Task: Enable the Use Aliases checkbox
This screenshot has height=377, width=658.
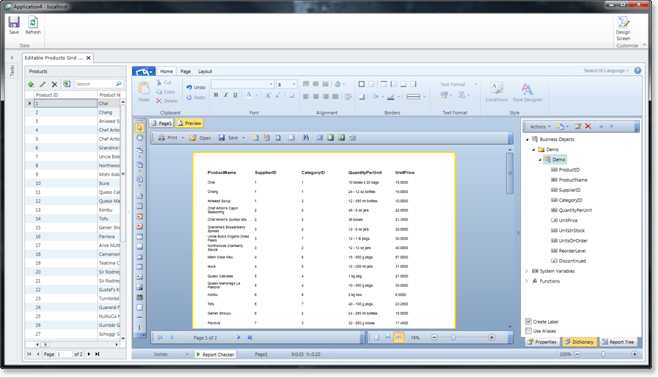Action: coord(528,330)
